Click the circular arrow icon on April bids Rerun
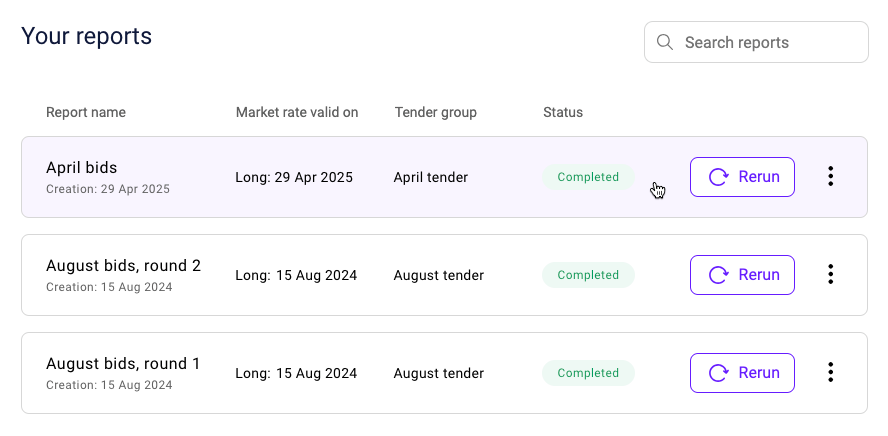The height and width of the screenshot is (436, 888). 719,177
